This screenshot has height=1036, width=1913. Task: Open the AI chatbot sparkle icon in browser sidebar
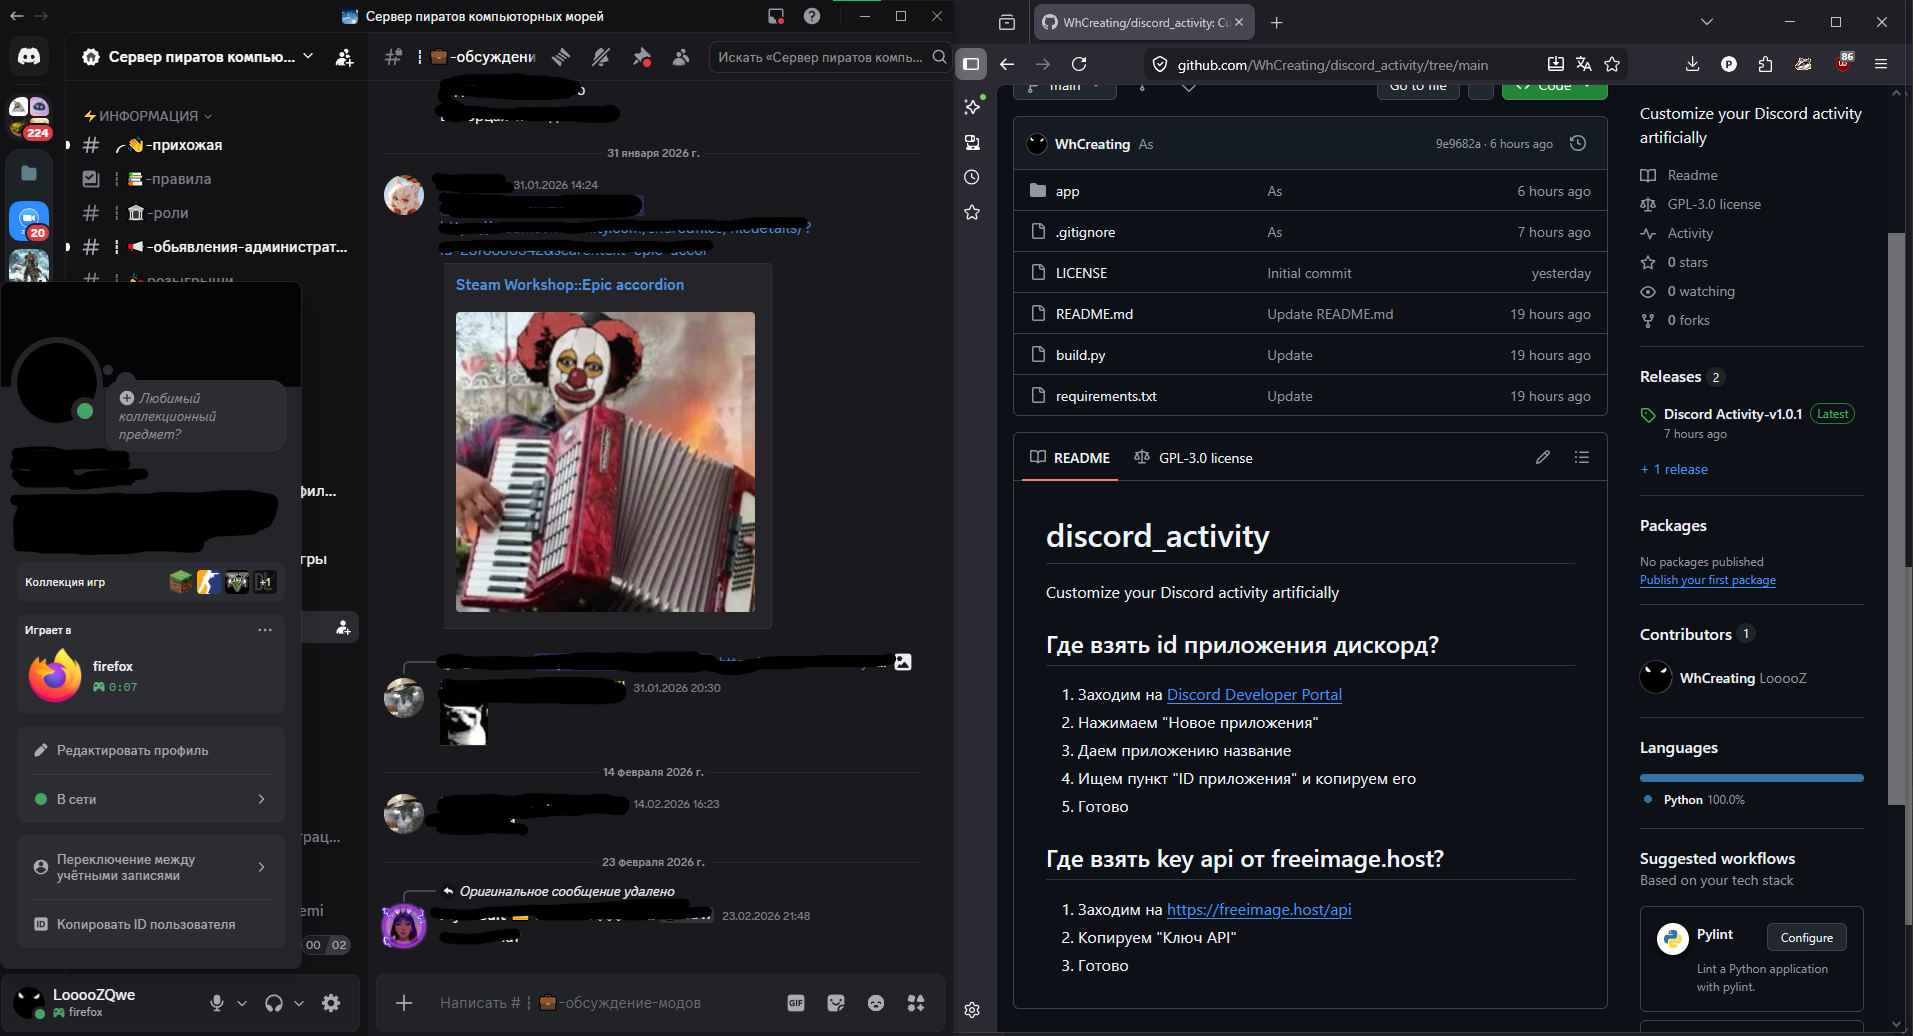tap(972, 106)
